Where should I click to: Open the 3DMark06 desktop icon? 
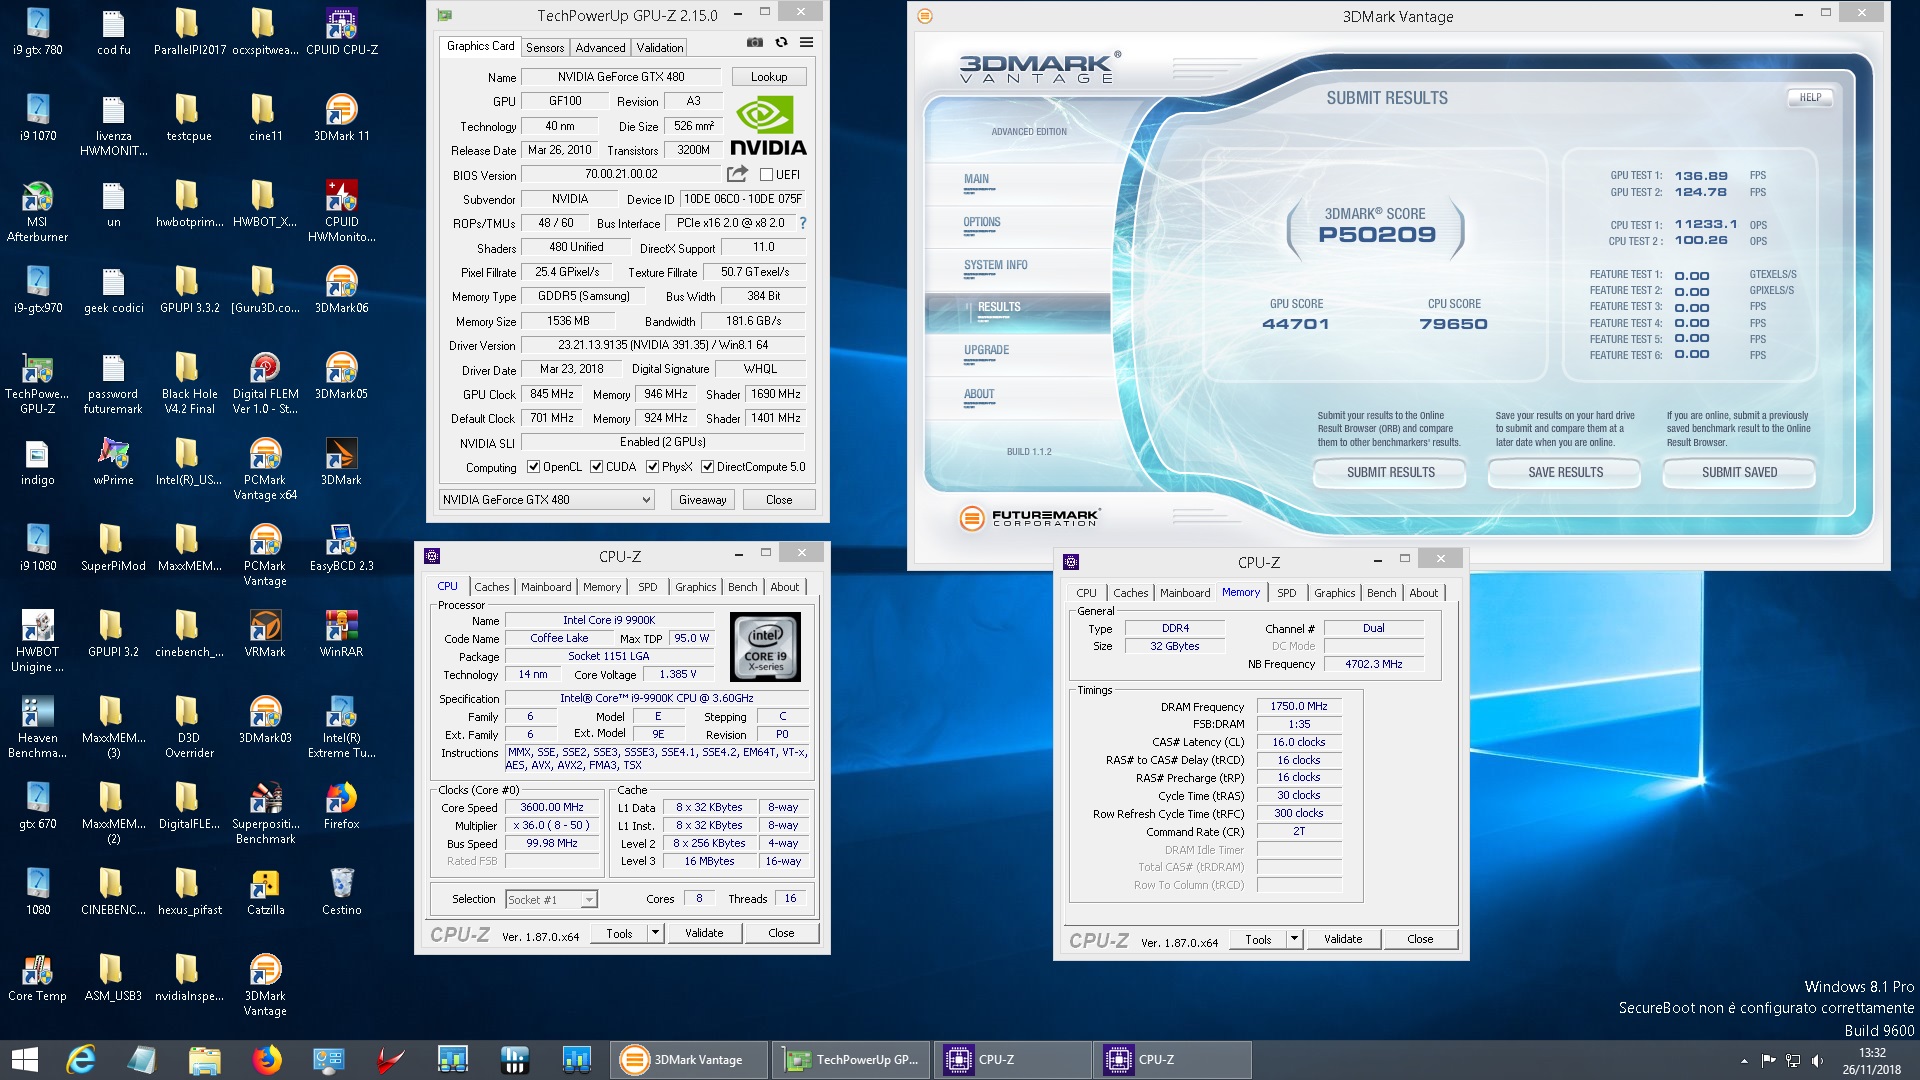coord(341,290)
